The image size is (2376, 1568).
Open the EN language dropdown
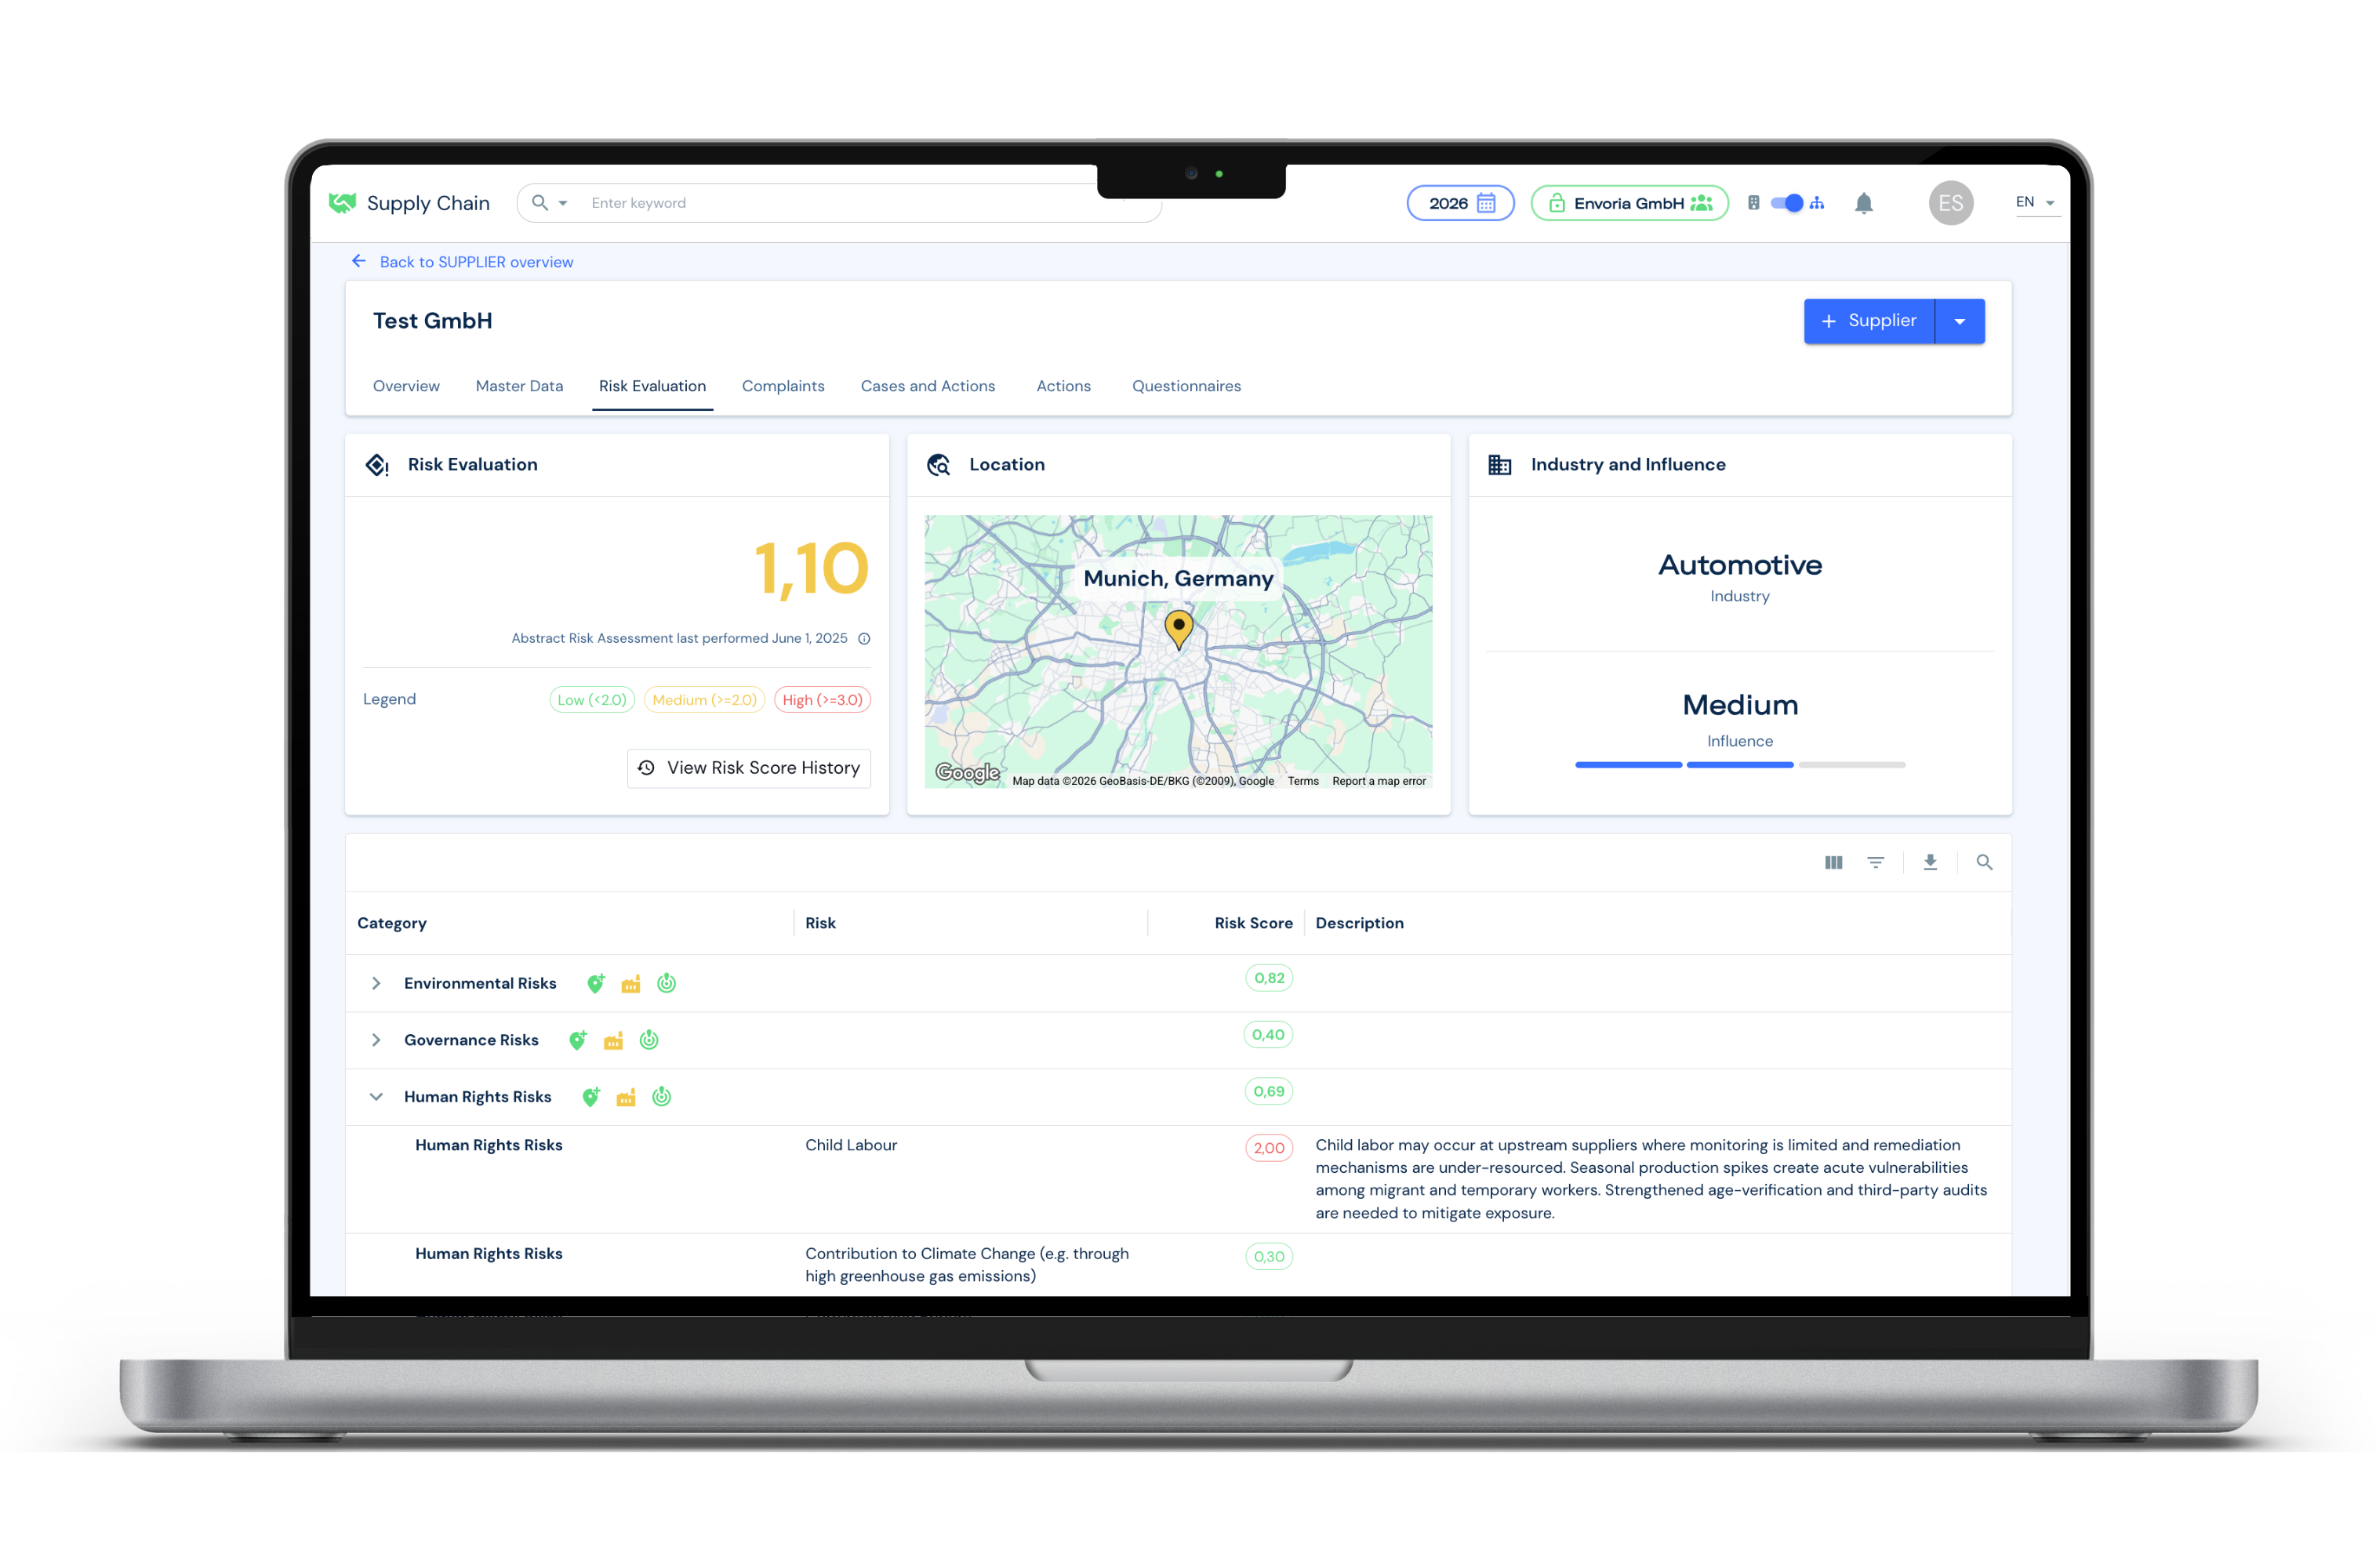click(2034, 202)
